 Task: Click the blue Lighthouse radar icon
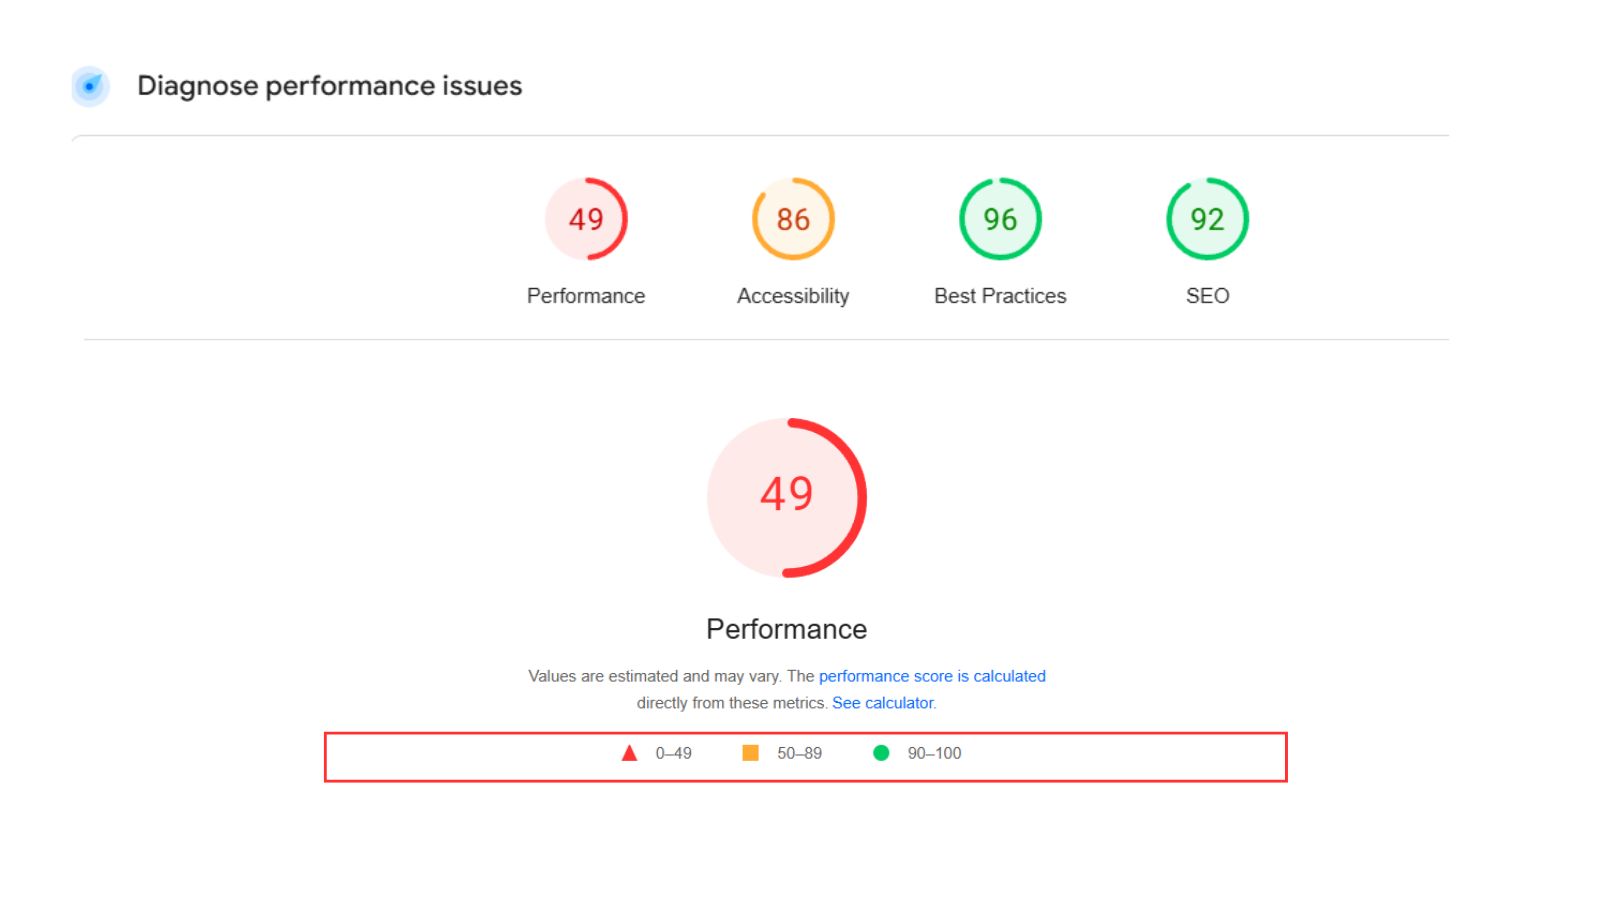[x=90, y=86]
